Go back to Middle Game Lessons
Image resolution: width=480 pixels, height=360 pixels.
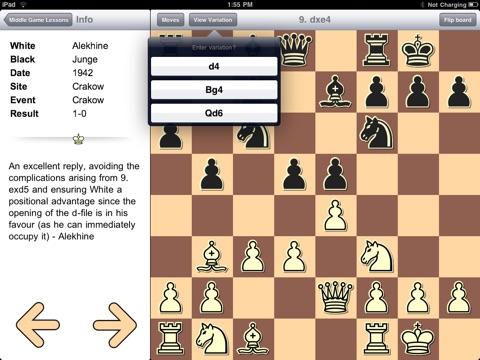[38, 20]
